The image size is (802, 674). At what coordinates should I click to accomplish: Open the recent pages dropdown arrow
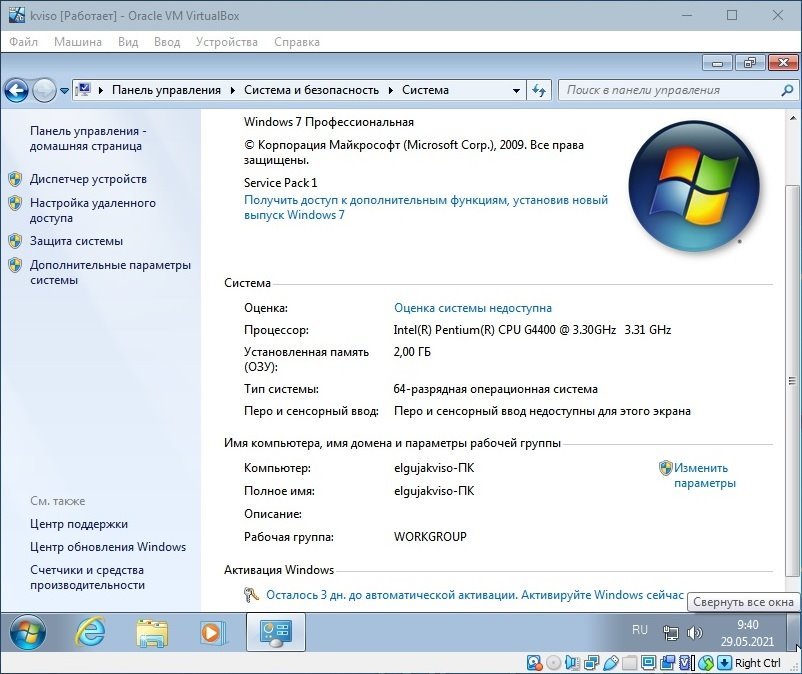click(x=64, y=90)
